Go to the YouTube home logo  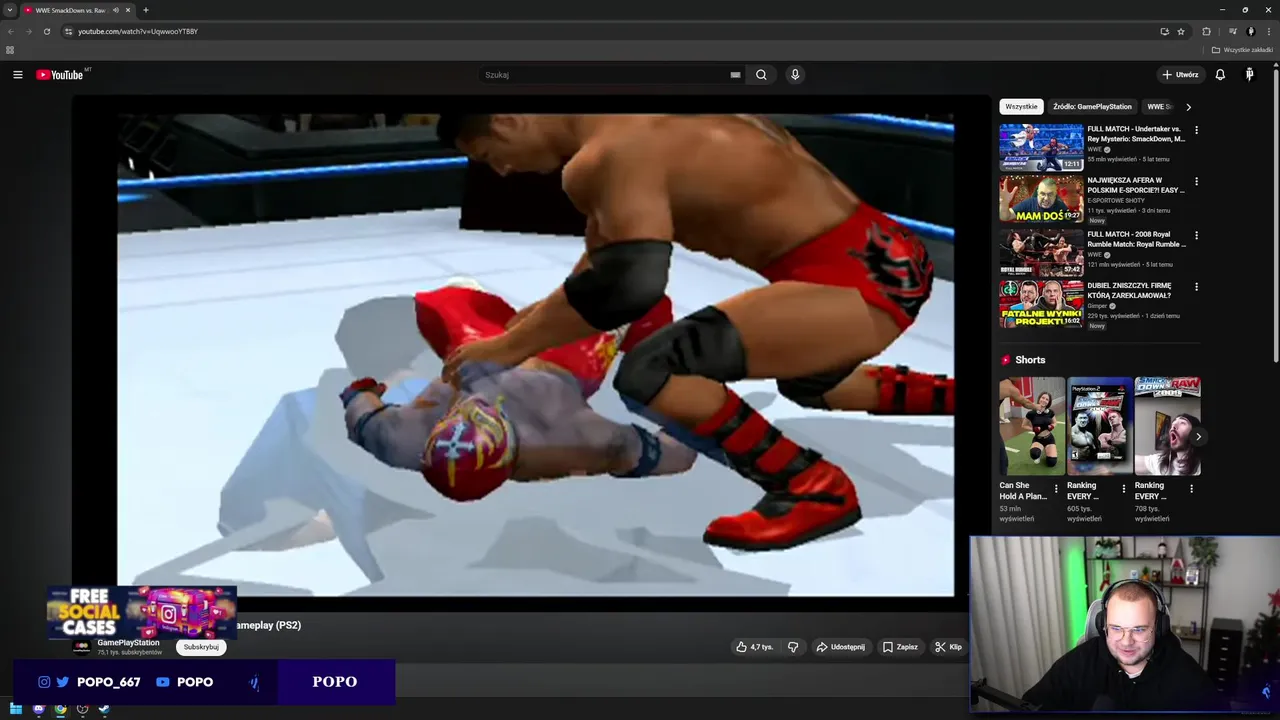click(x=60, y=75)
